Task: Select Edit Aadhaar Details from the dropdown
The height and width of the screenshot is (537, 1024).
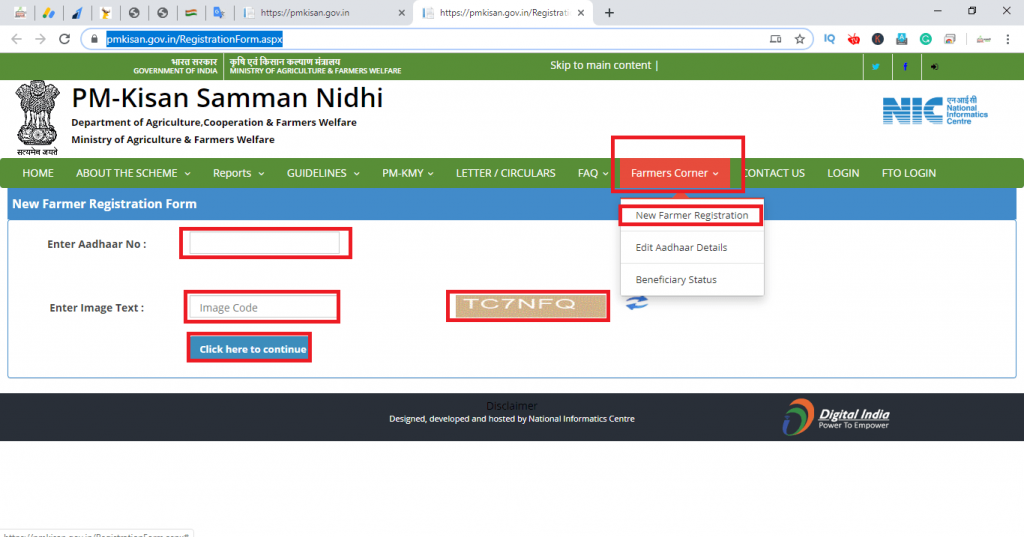Action: point(692,248)
